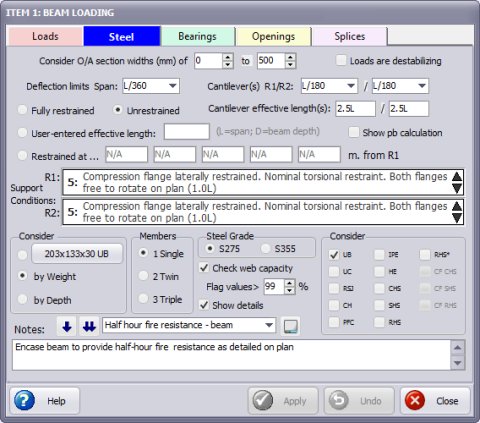This screenshot has width=480, height=423.
Task: Click the Undo button
Action: pyautogui.click(x=359, y=400)
